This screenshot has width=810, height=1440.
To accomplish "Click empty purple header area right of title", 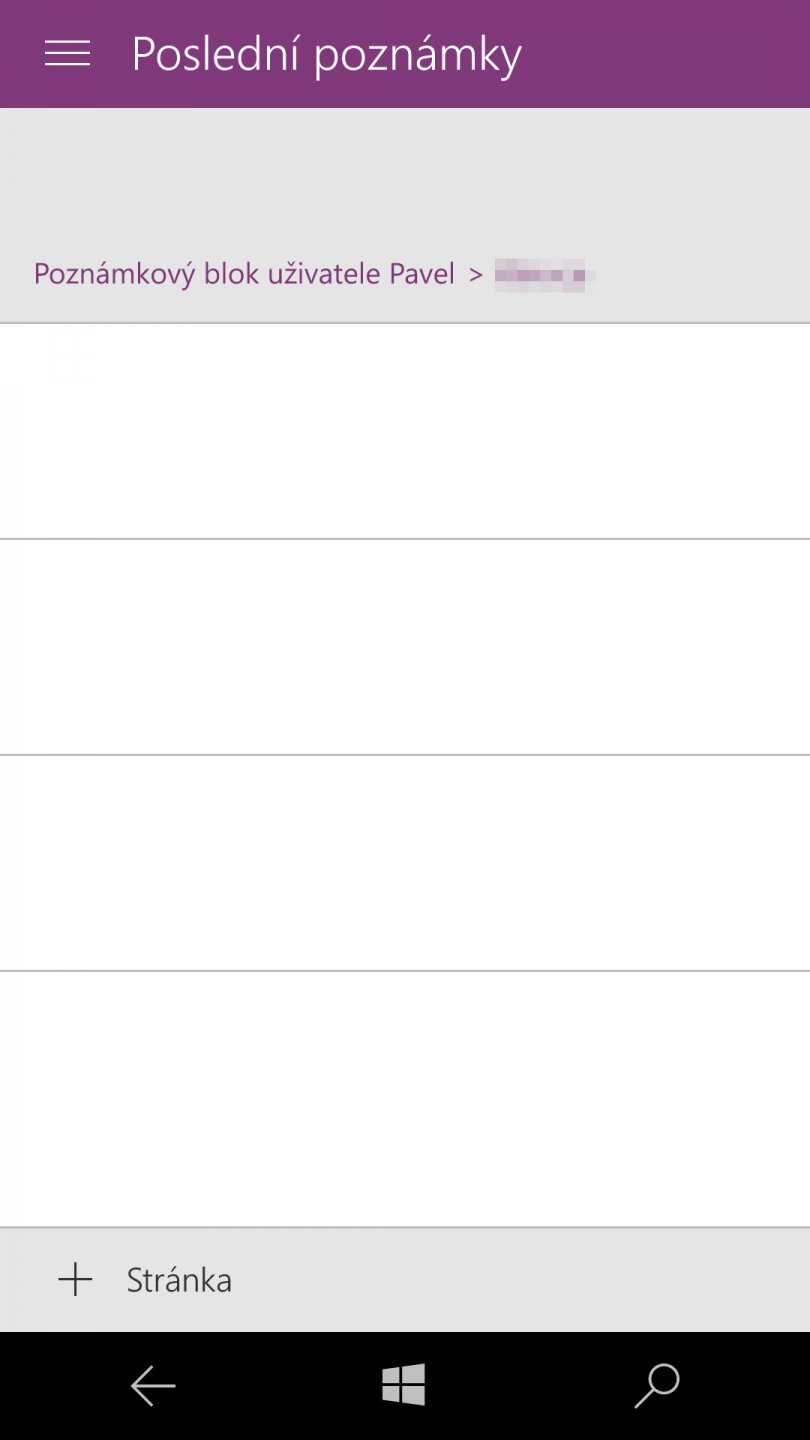I will [x=670, y=54].
